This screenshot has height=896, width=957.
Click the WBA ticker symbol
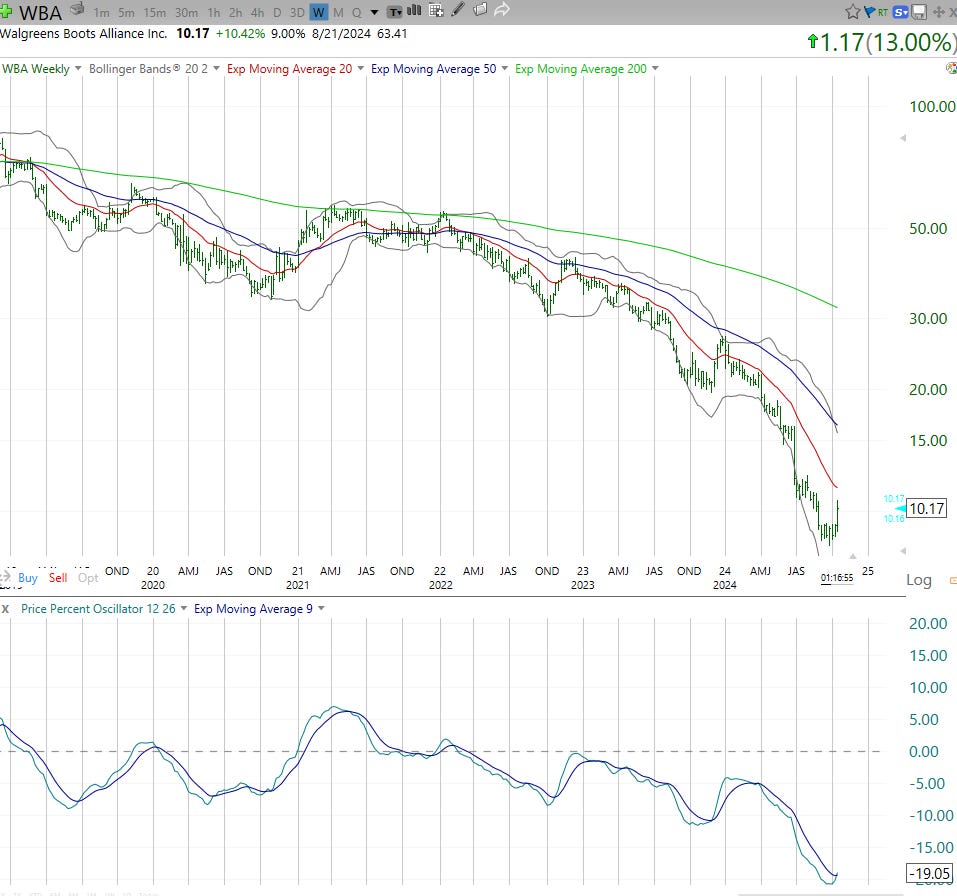click(40, 12)
